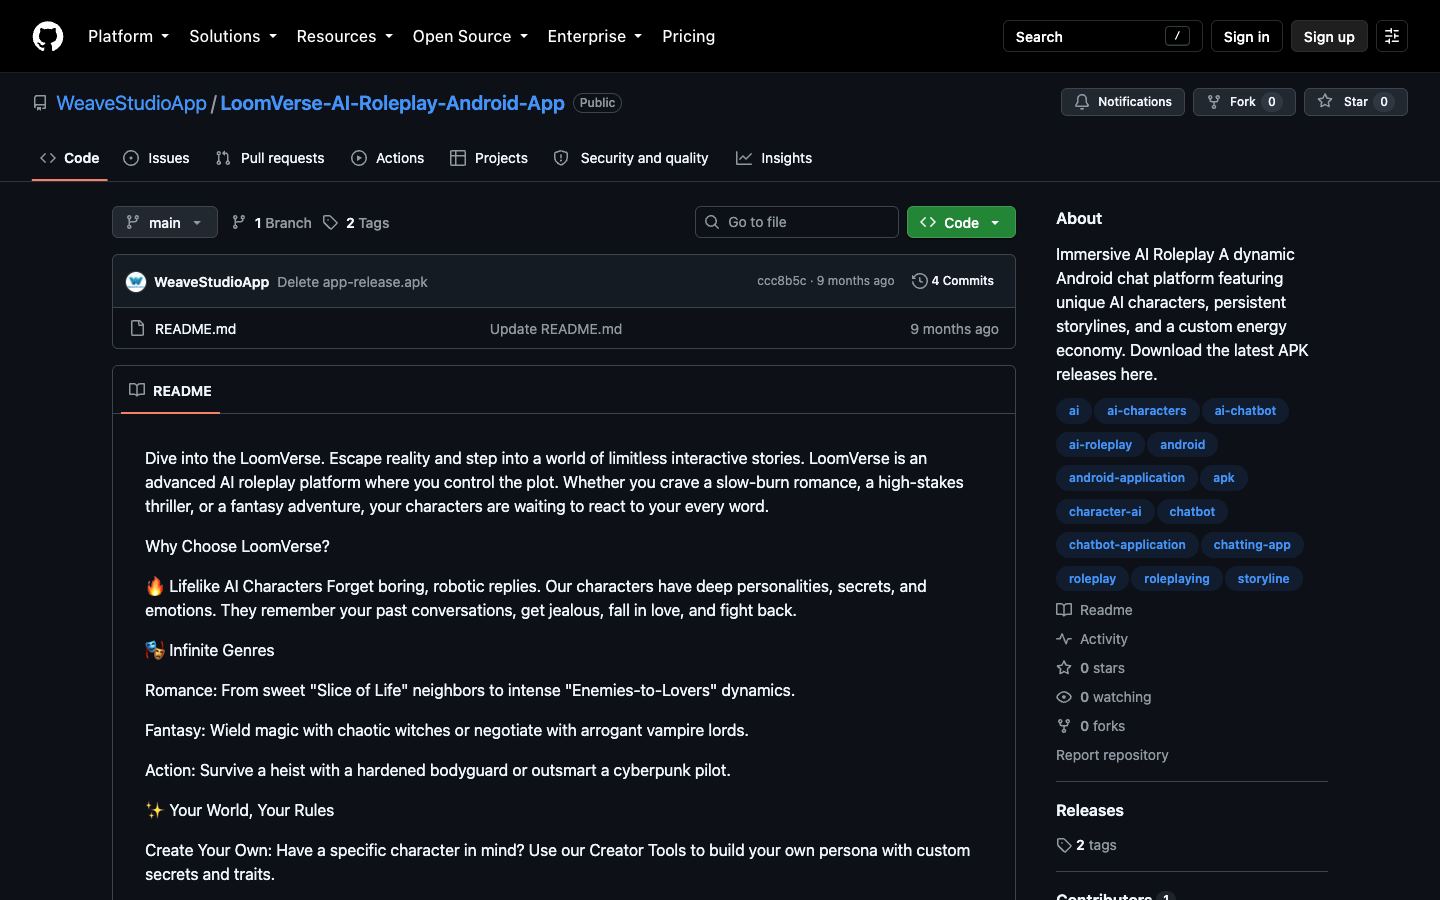Click the Report repository link
The image size is (1440, 900).
[1112, 755]
